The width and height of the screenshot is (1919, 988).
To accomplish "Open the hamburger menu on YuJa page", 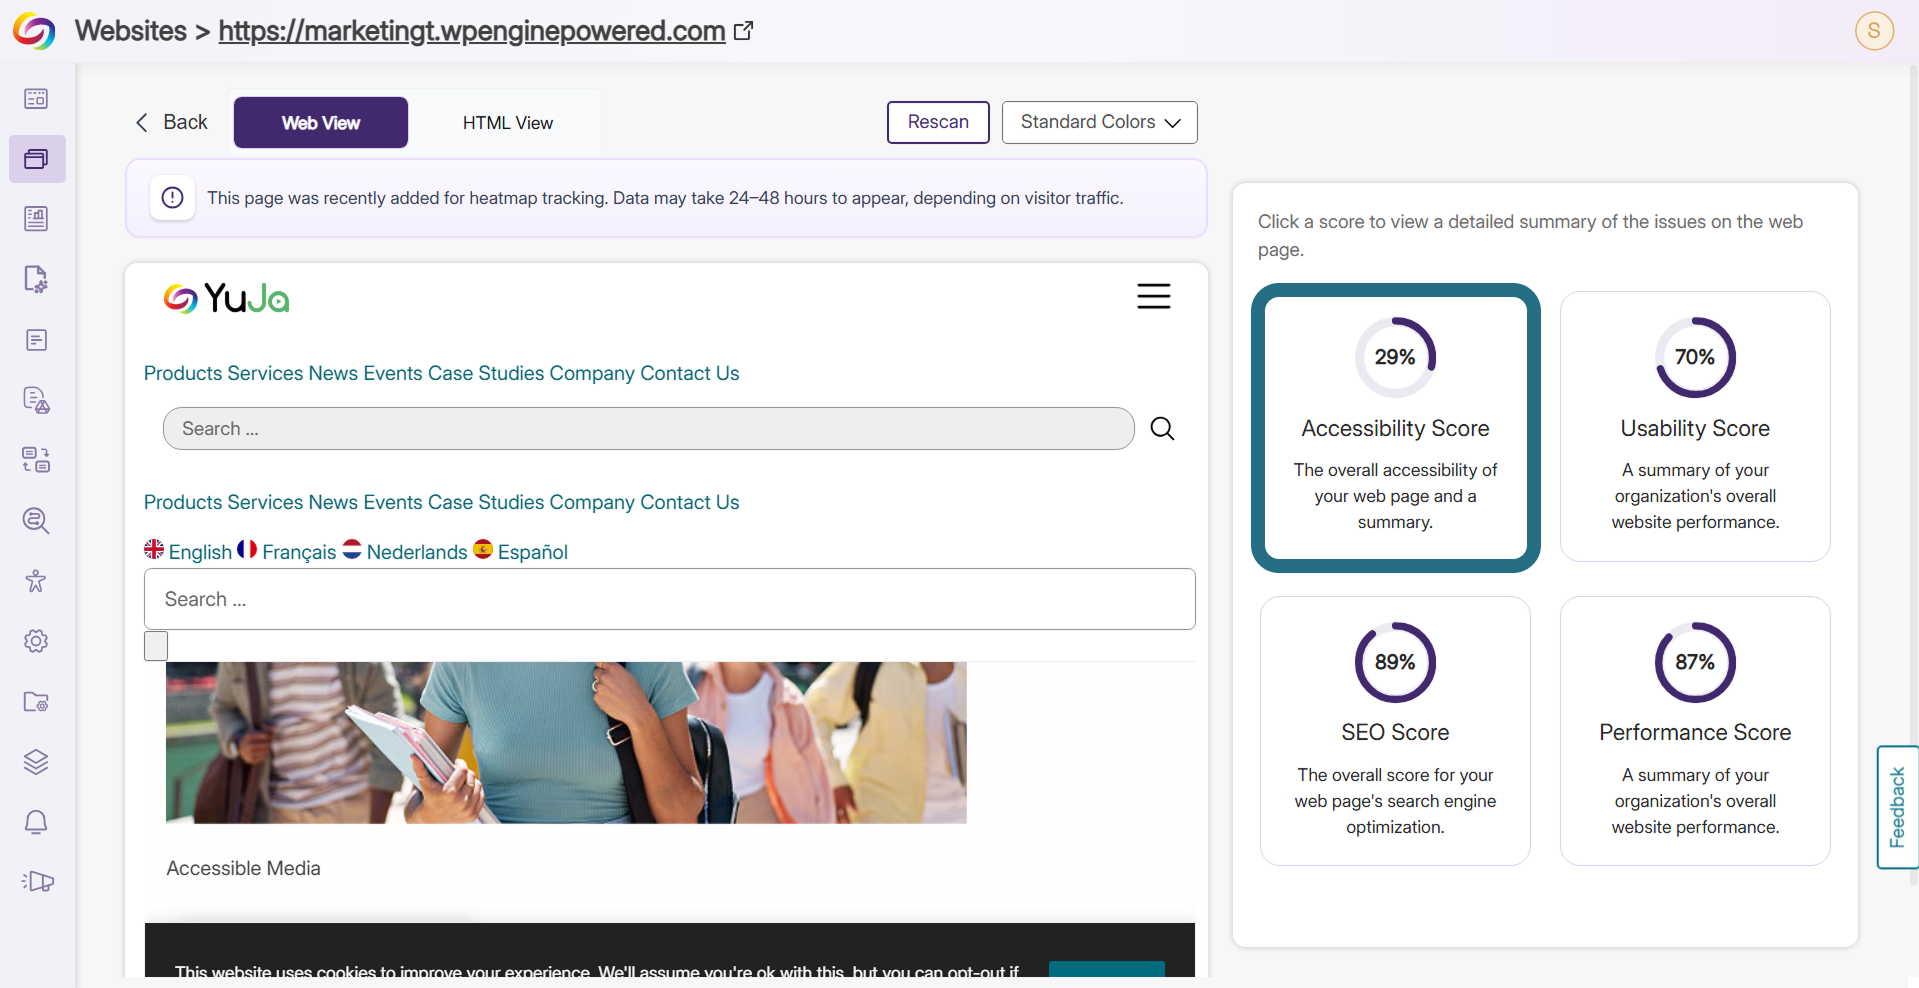I will point(1153,296).
